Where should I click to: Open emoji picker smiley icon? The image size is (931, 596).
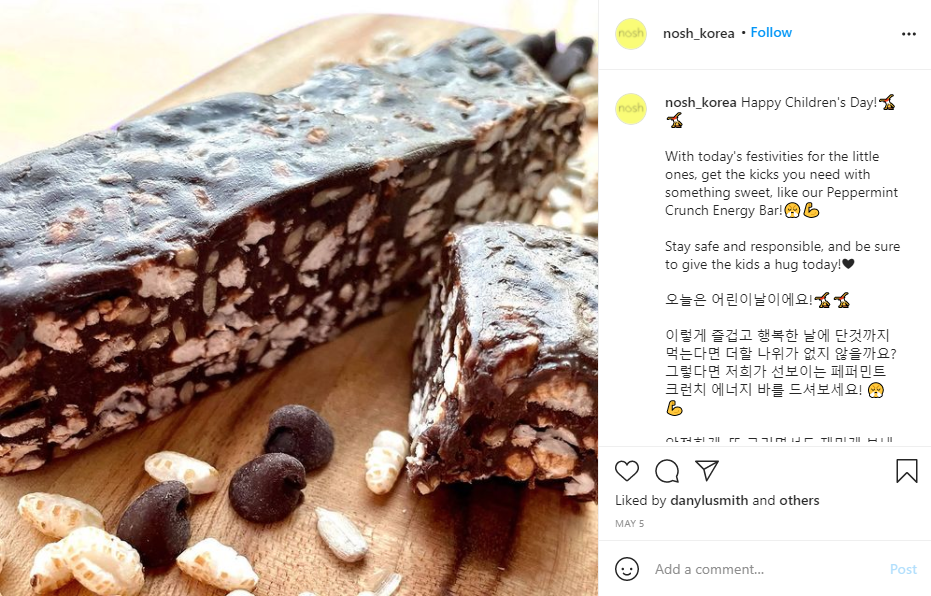[x=626, y=569]
